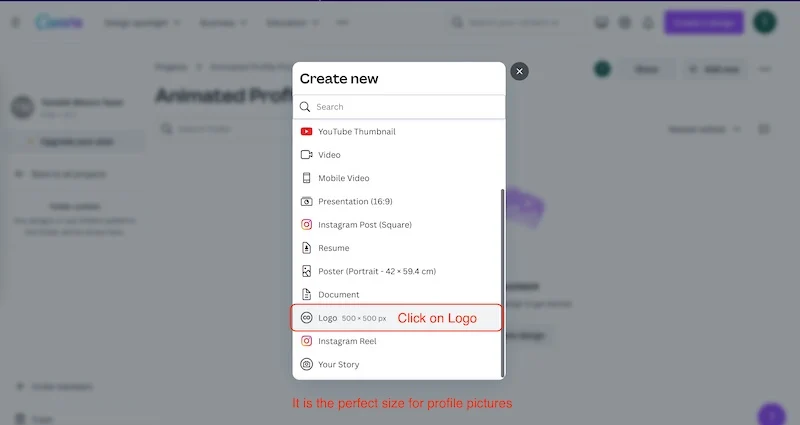Image resolution: width=800 pixels, height=425 pixels.
Task: Close the Create new dialog
Action: point(519,71)
